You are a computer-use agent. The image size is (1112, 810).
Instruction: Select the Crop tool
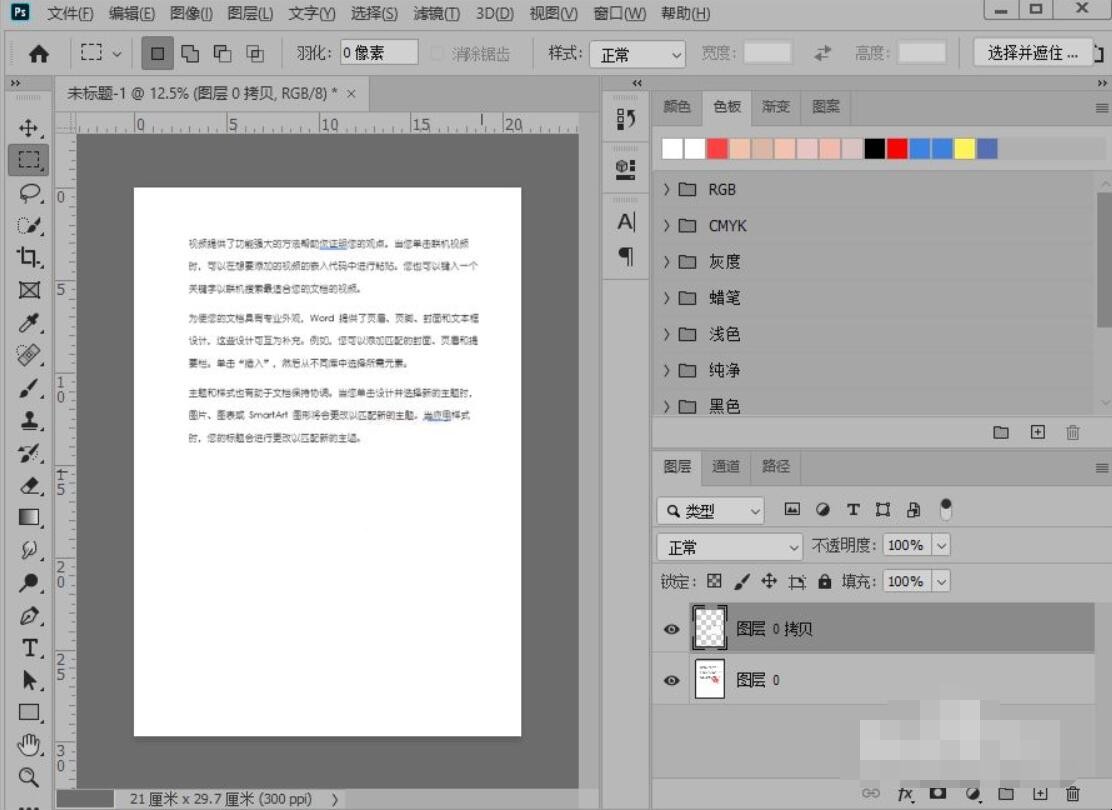(x=28, y=257)
